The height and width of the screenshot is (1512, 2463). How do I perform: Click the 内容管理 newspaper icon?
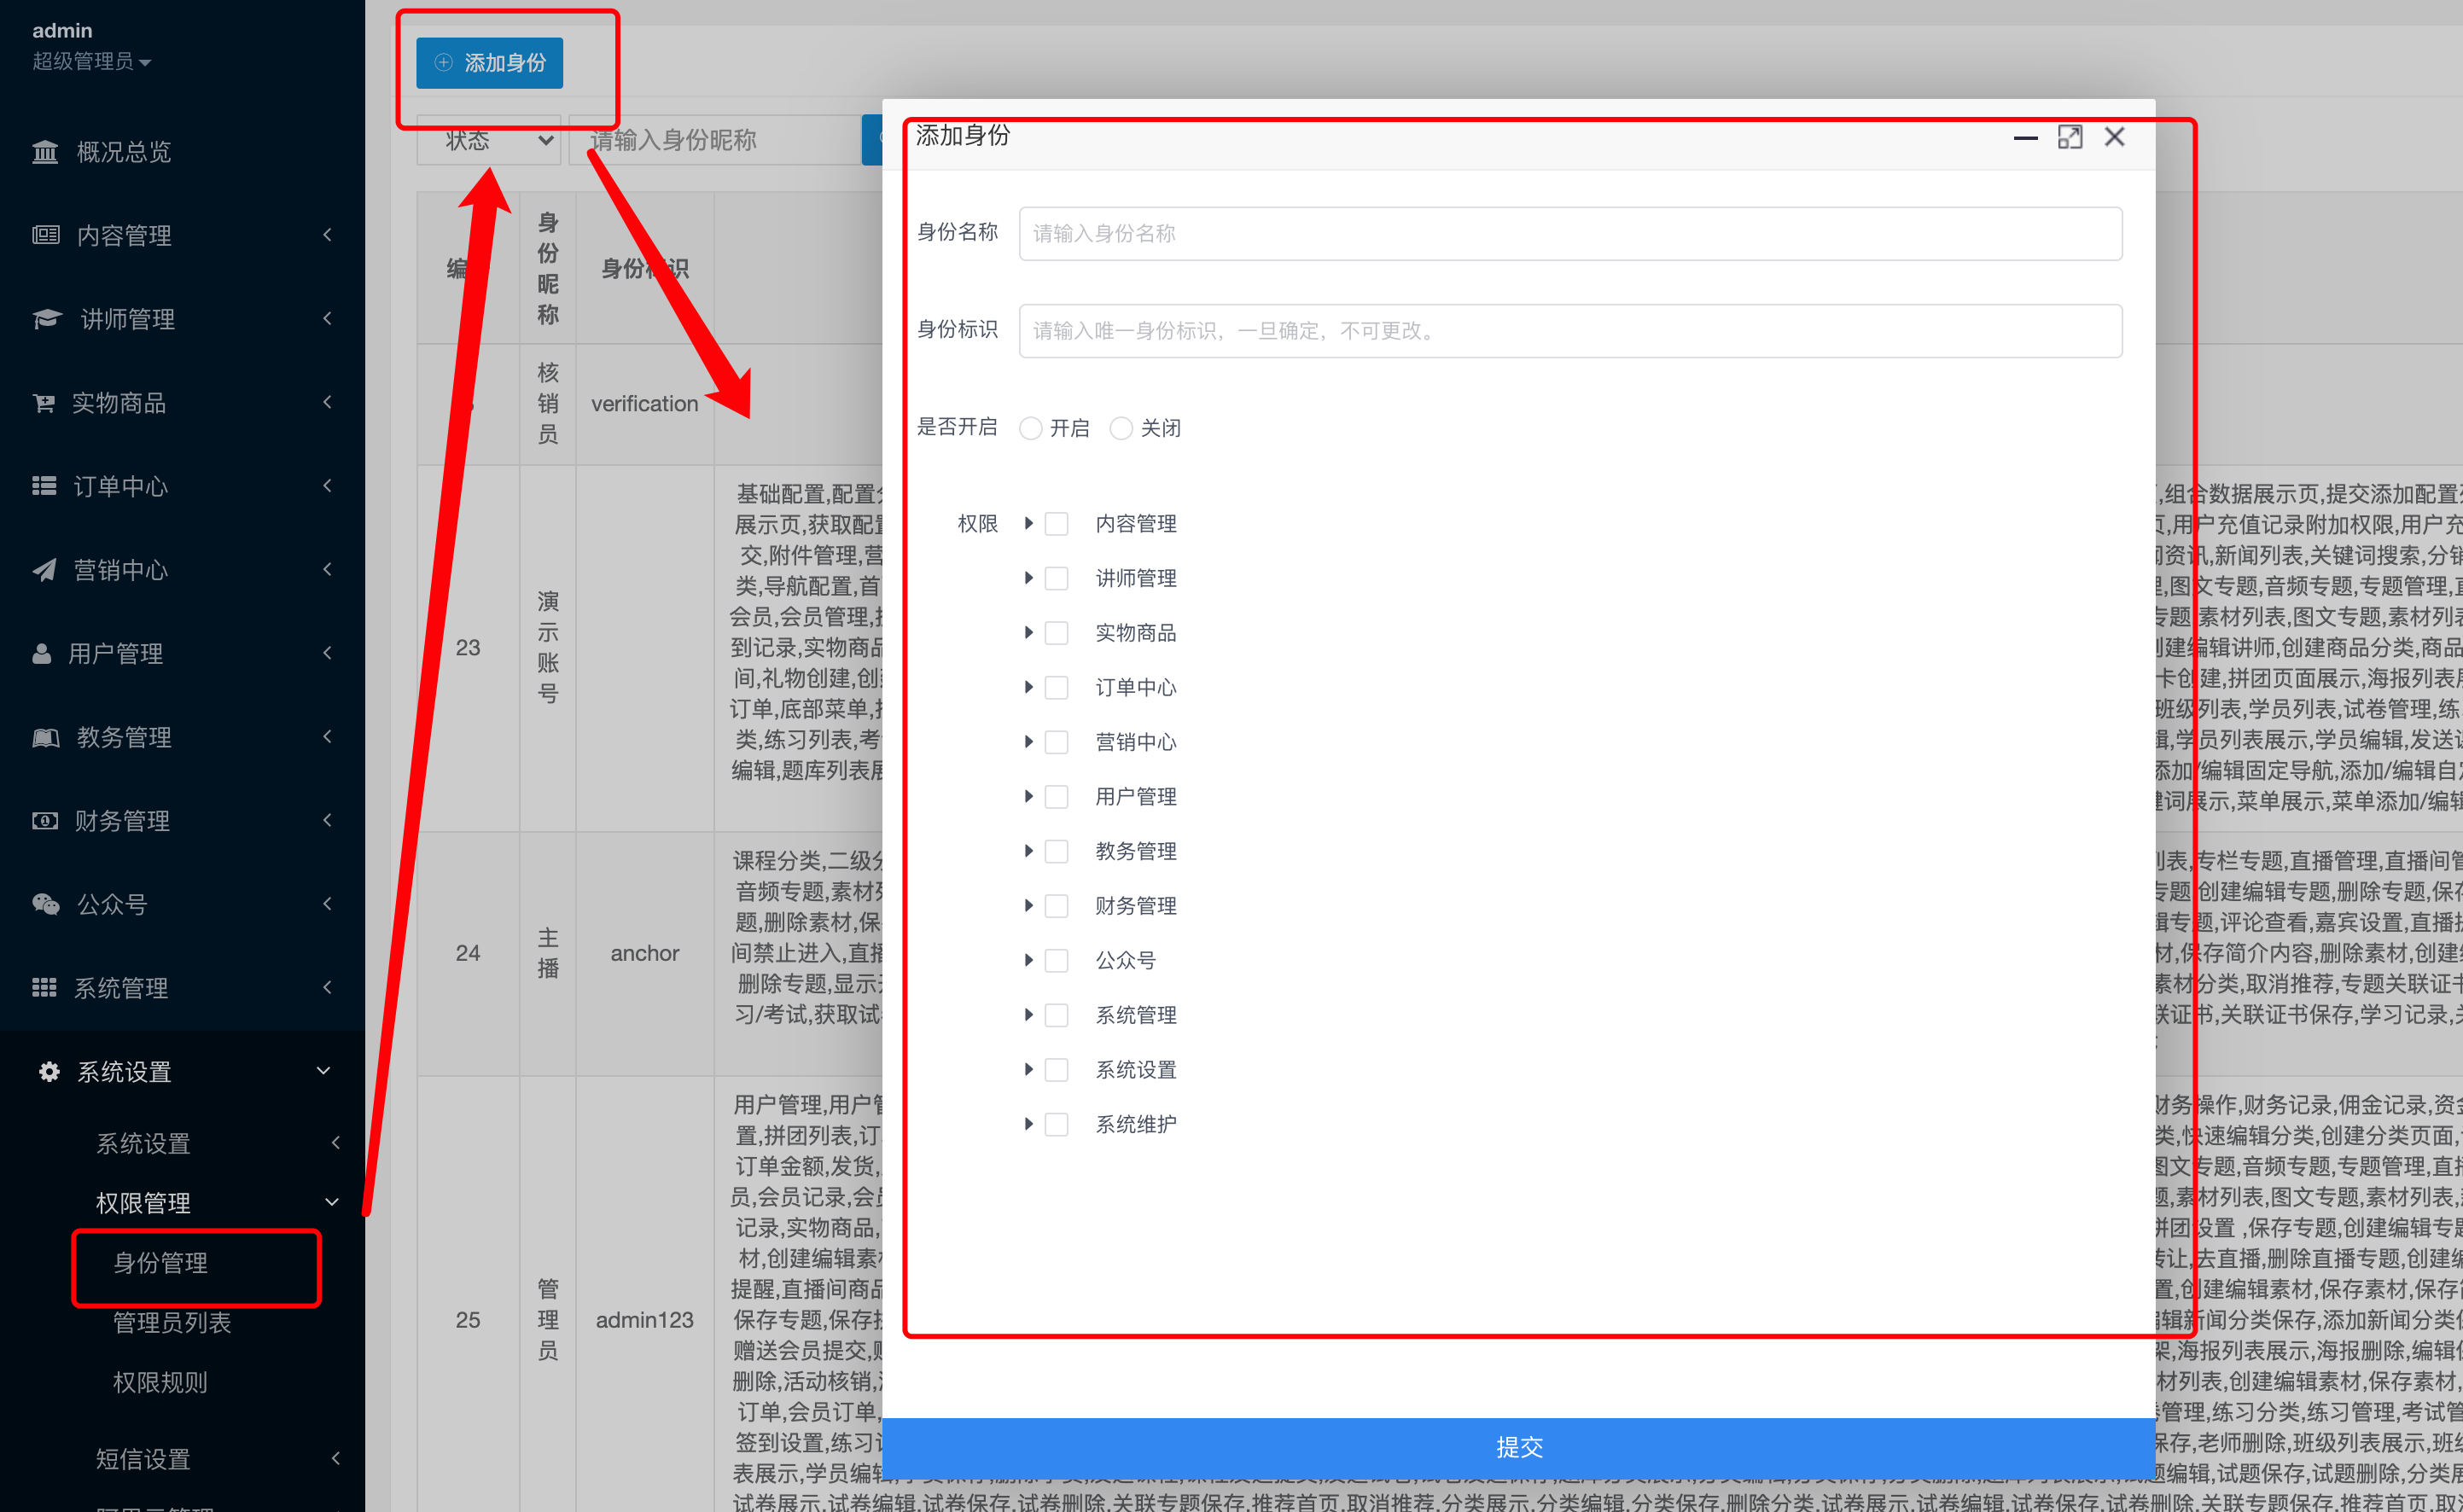tap(46, 235)
